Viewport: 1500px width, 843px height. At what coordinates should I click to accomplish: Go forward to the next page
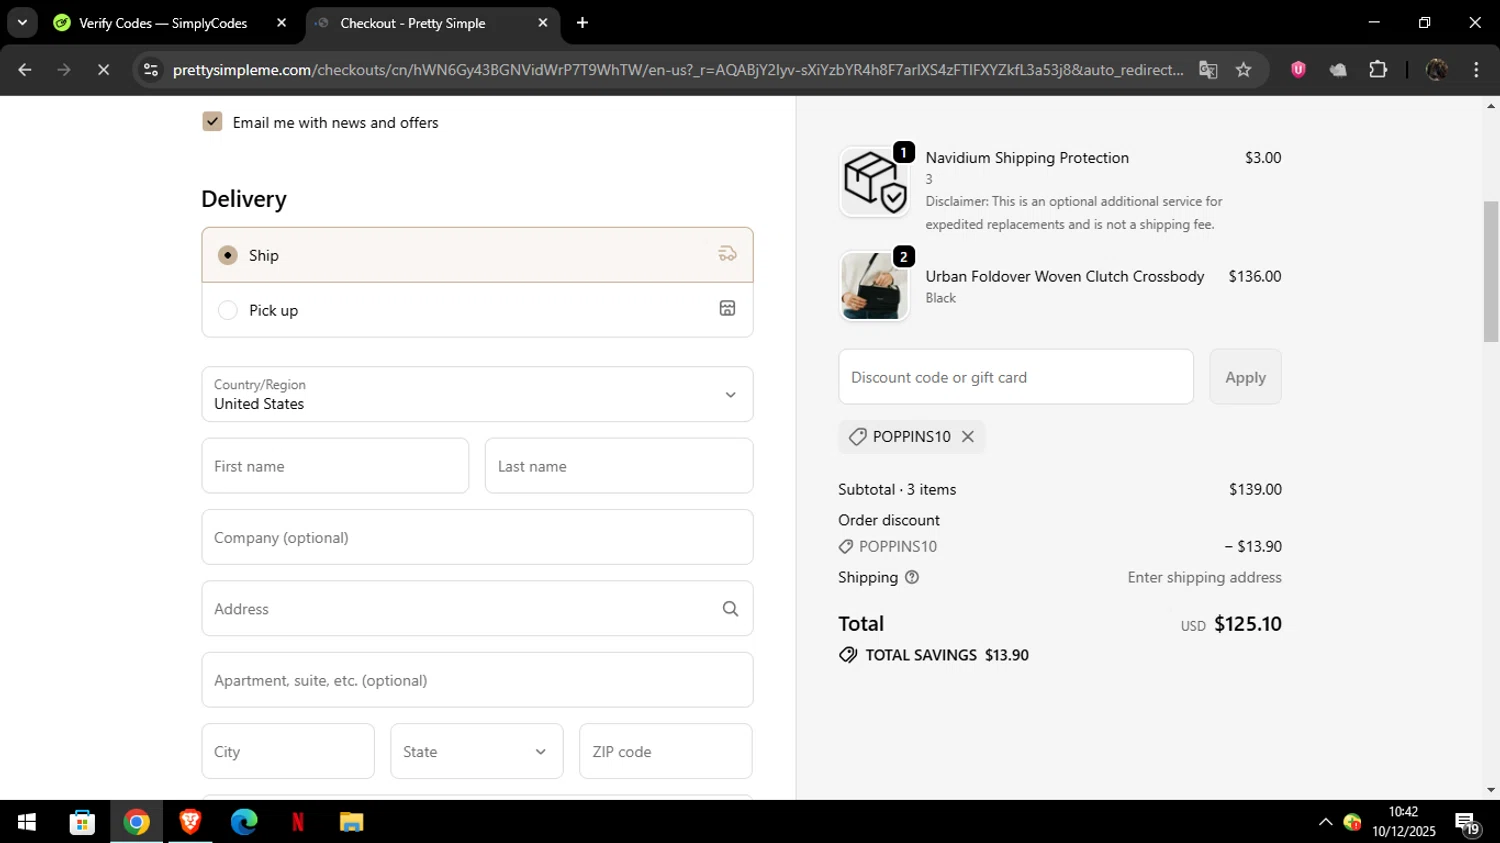(x=64, y=70)
